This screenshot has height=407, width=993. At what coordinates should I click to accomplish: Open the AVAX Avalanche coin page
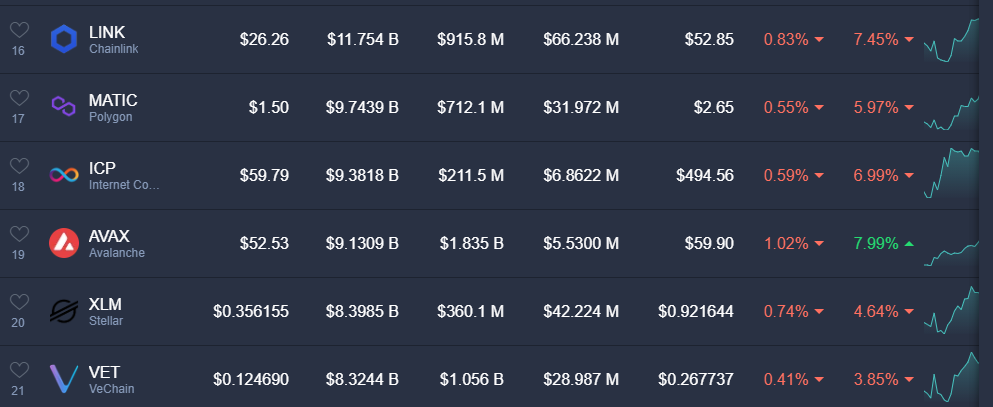117,244
